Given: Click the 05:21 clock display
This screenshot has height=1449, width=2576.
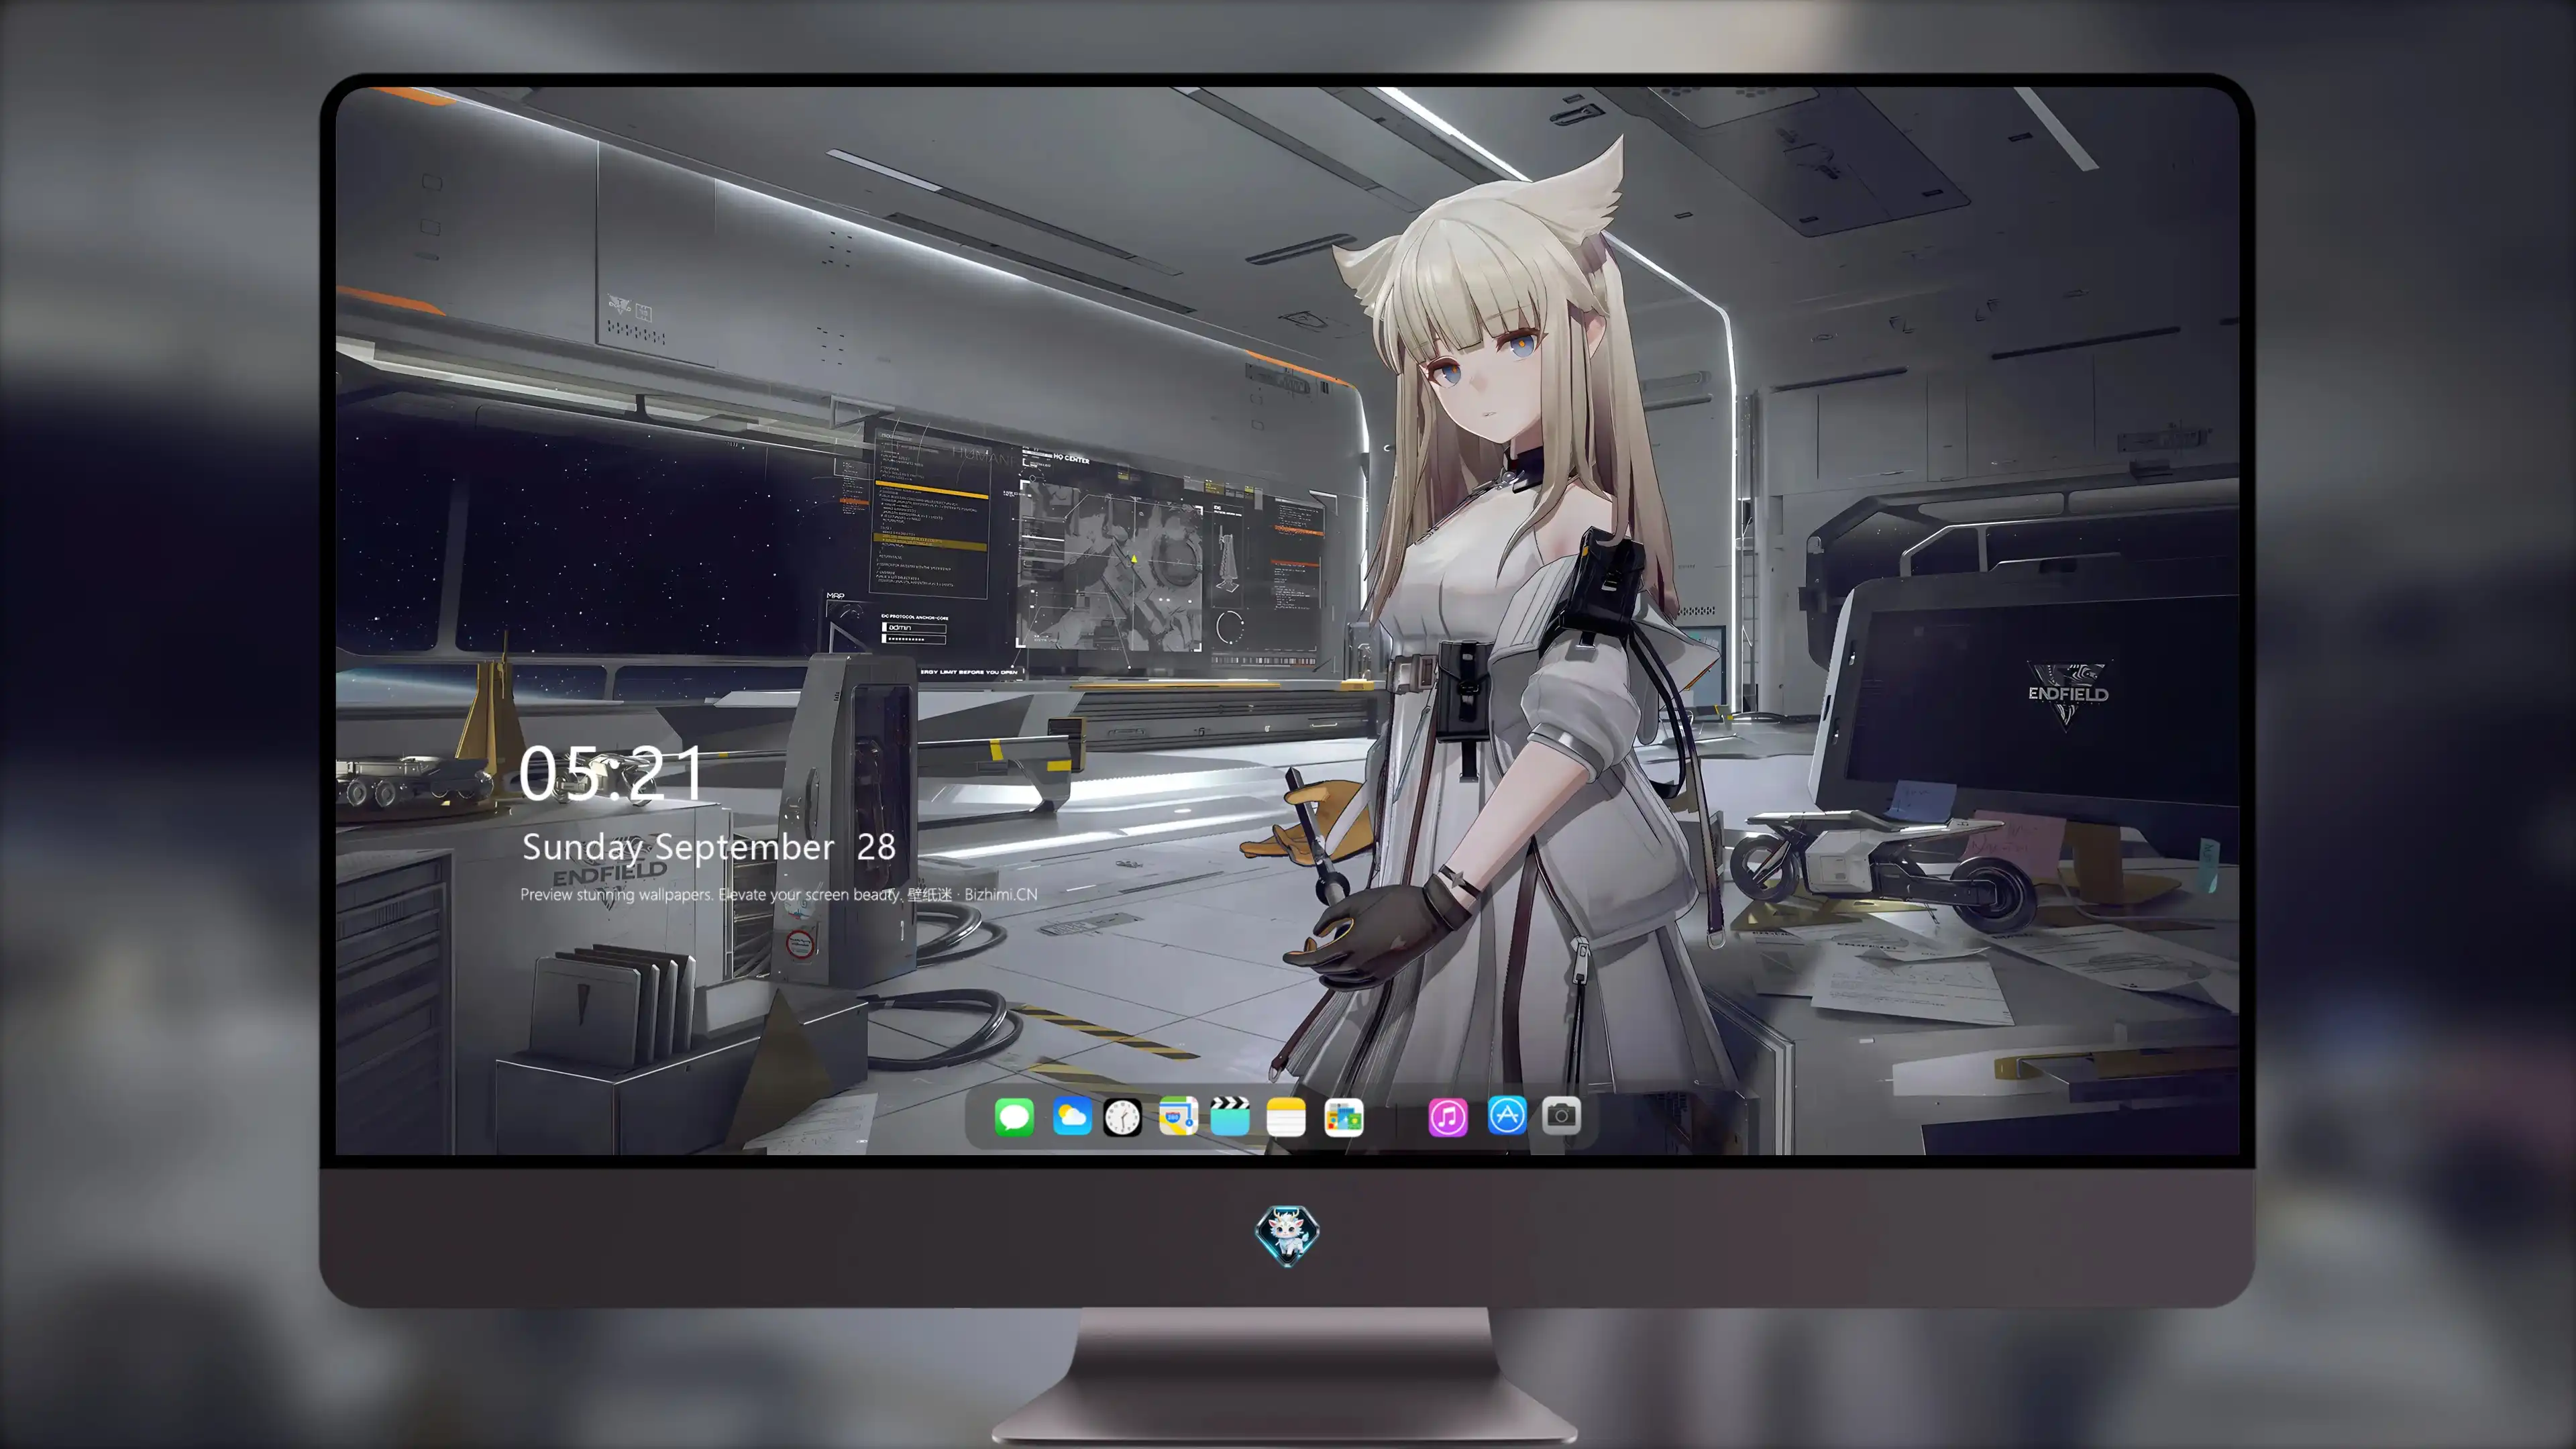Looking at the screenshot, I should [611, 773].
